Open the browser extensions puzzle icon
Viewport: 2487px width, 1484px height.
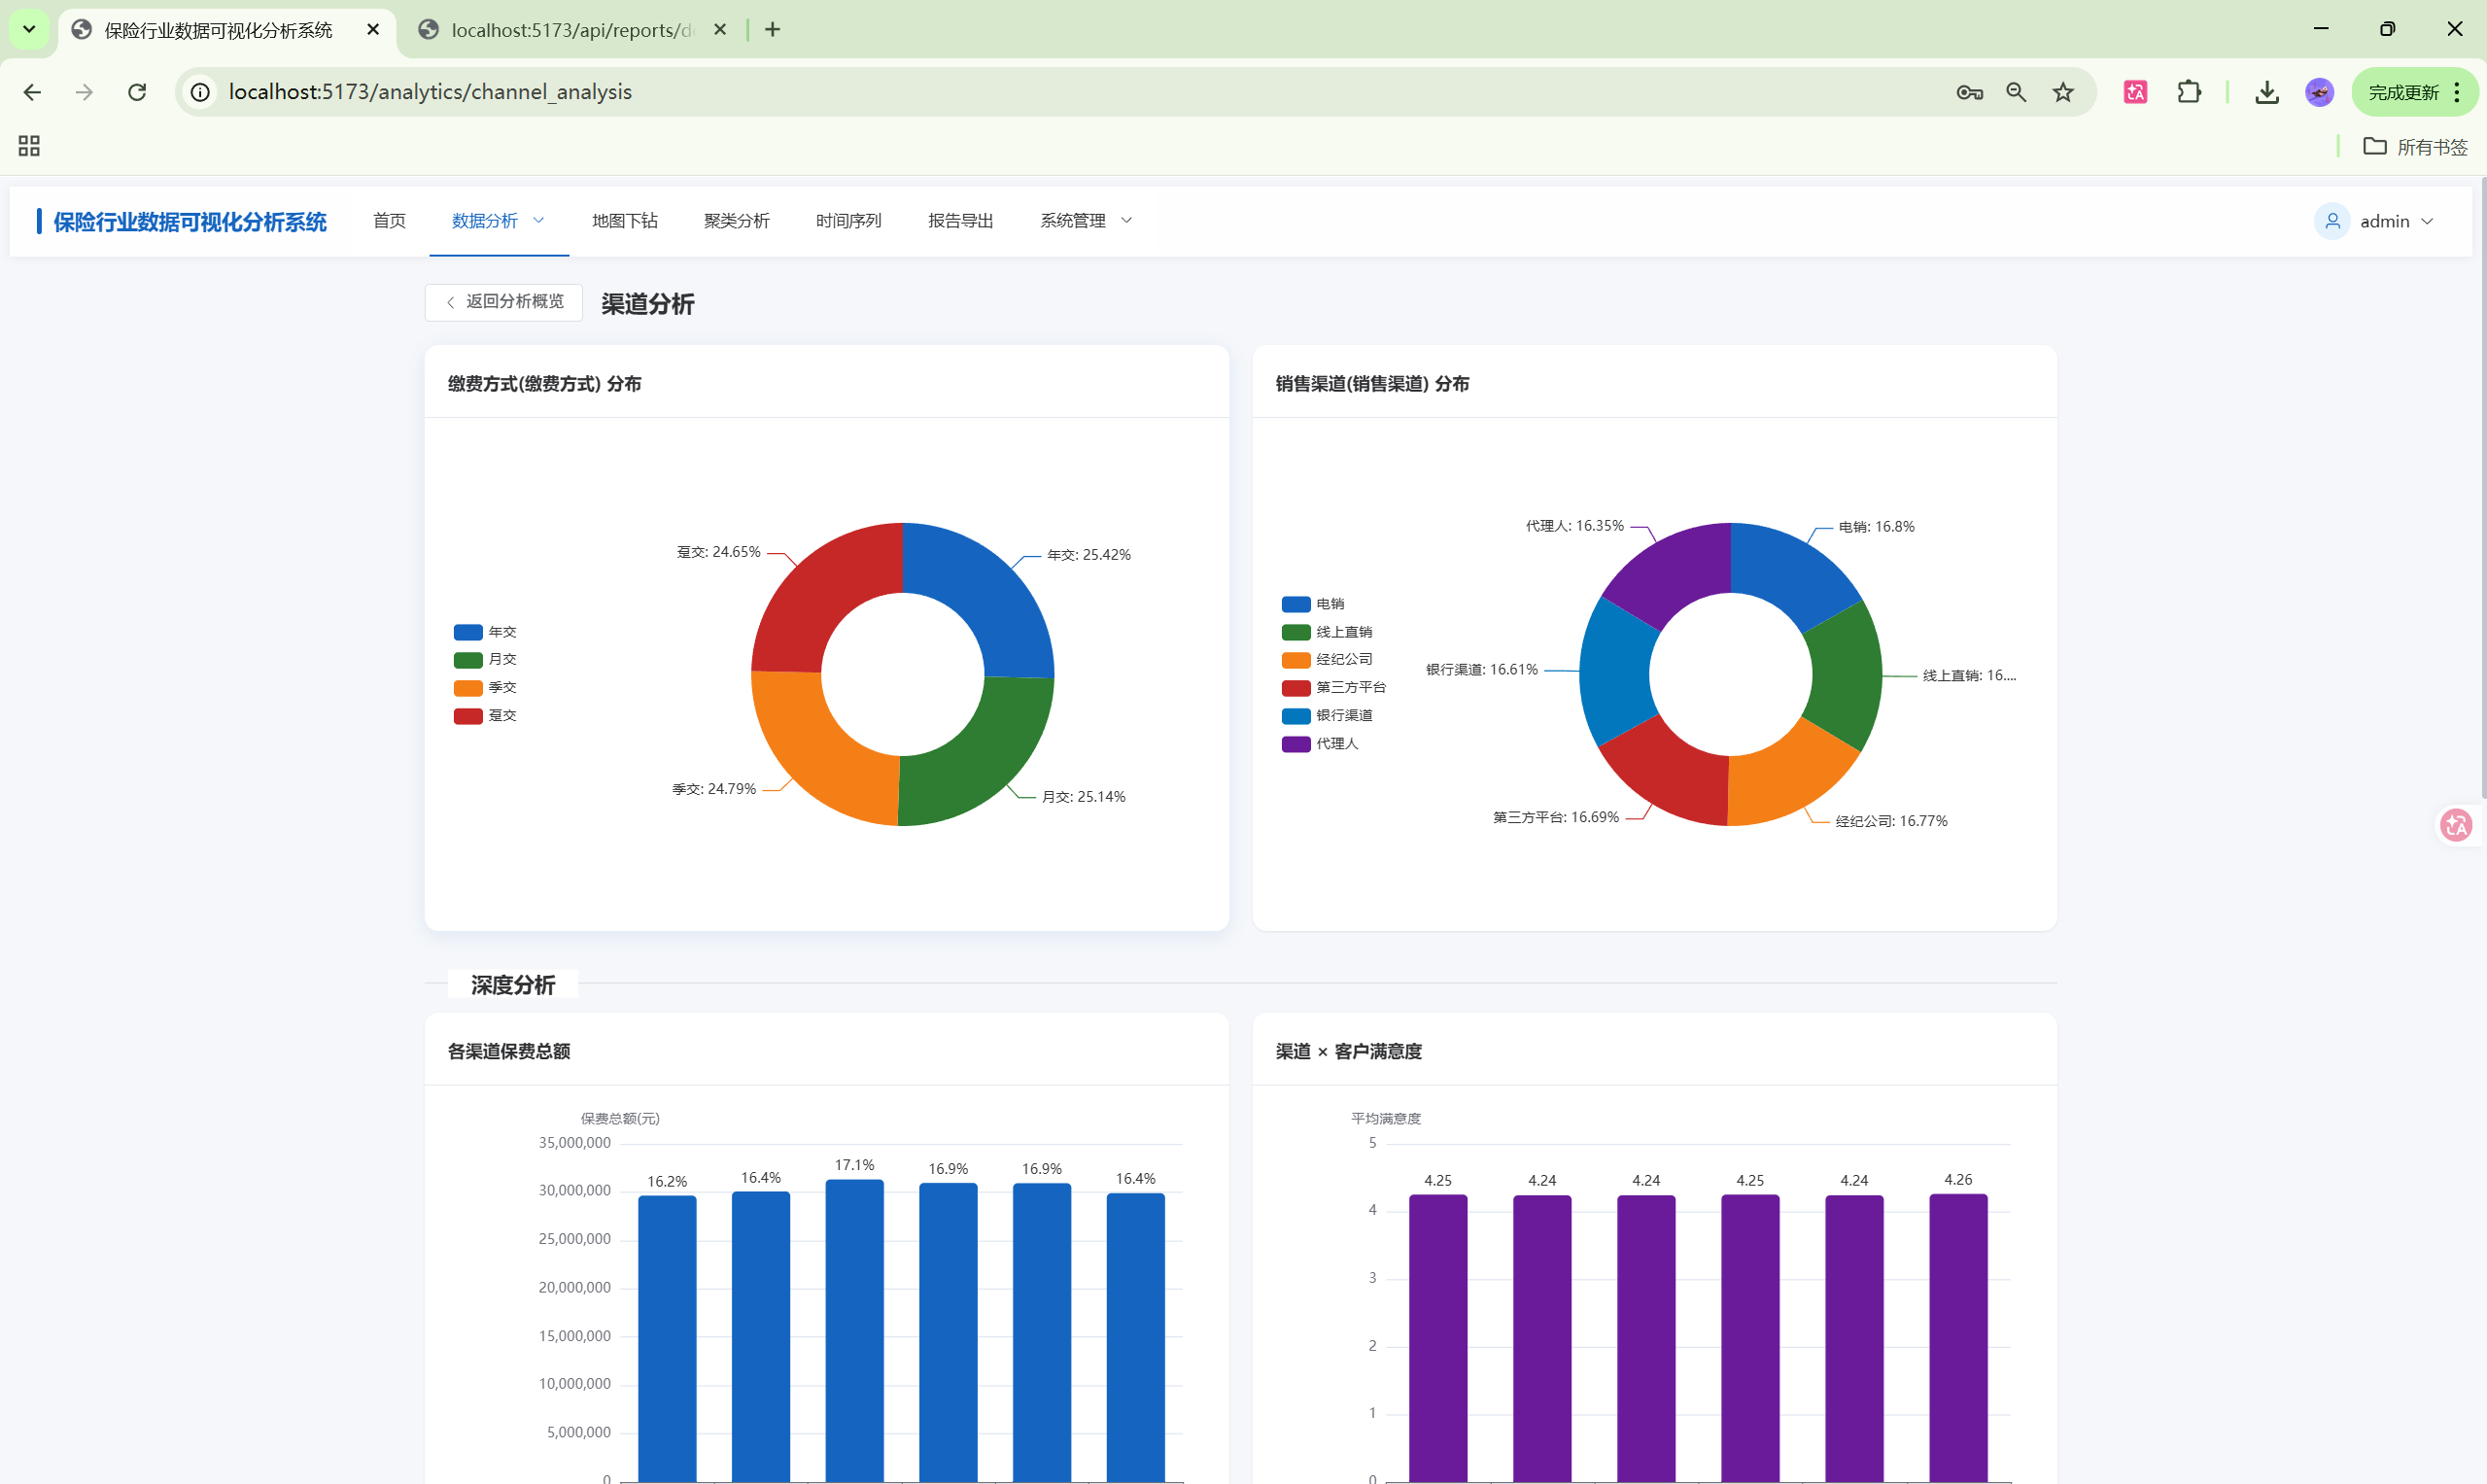coord(2189,92)
